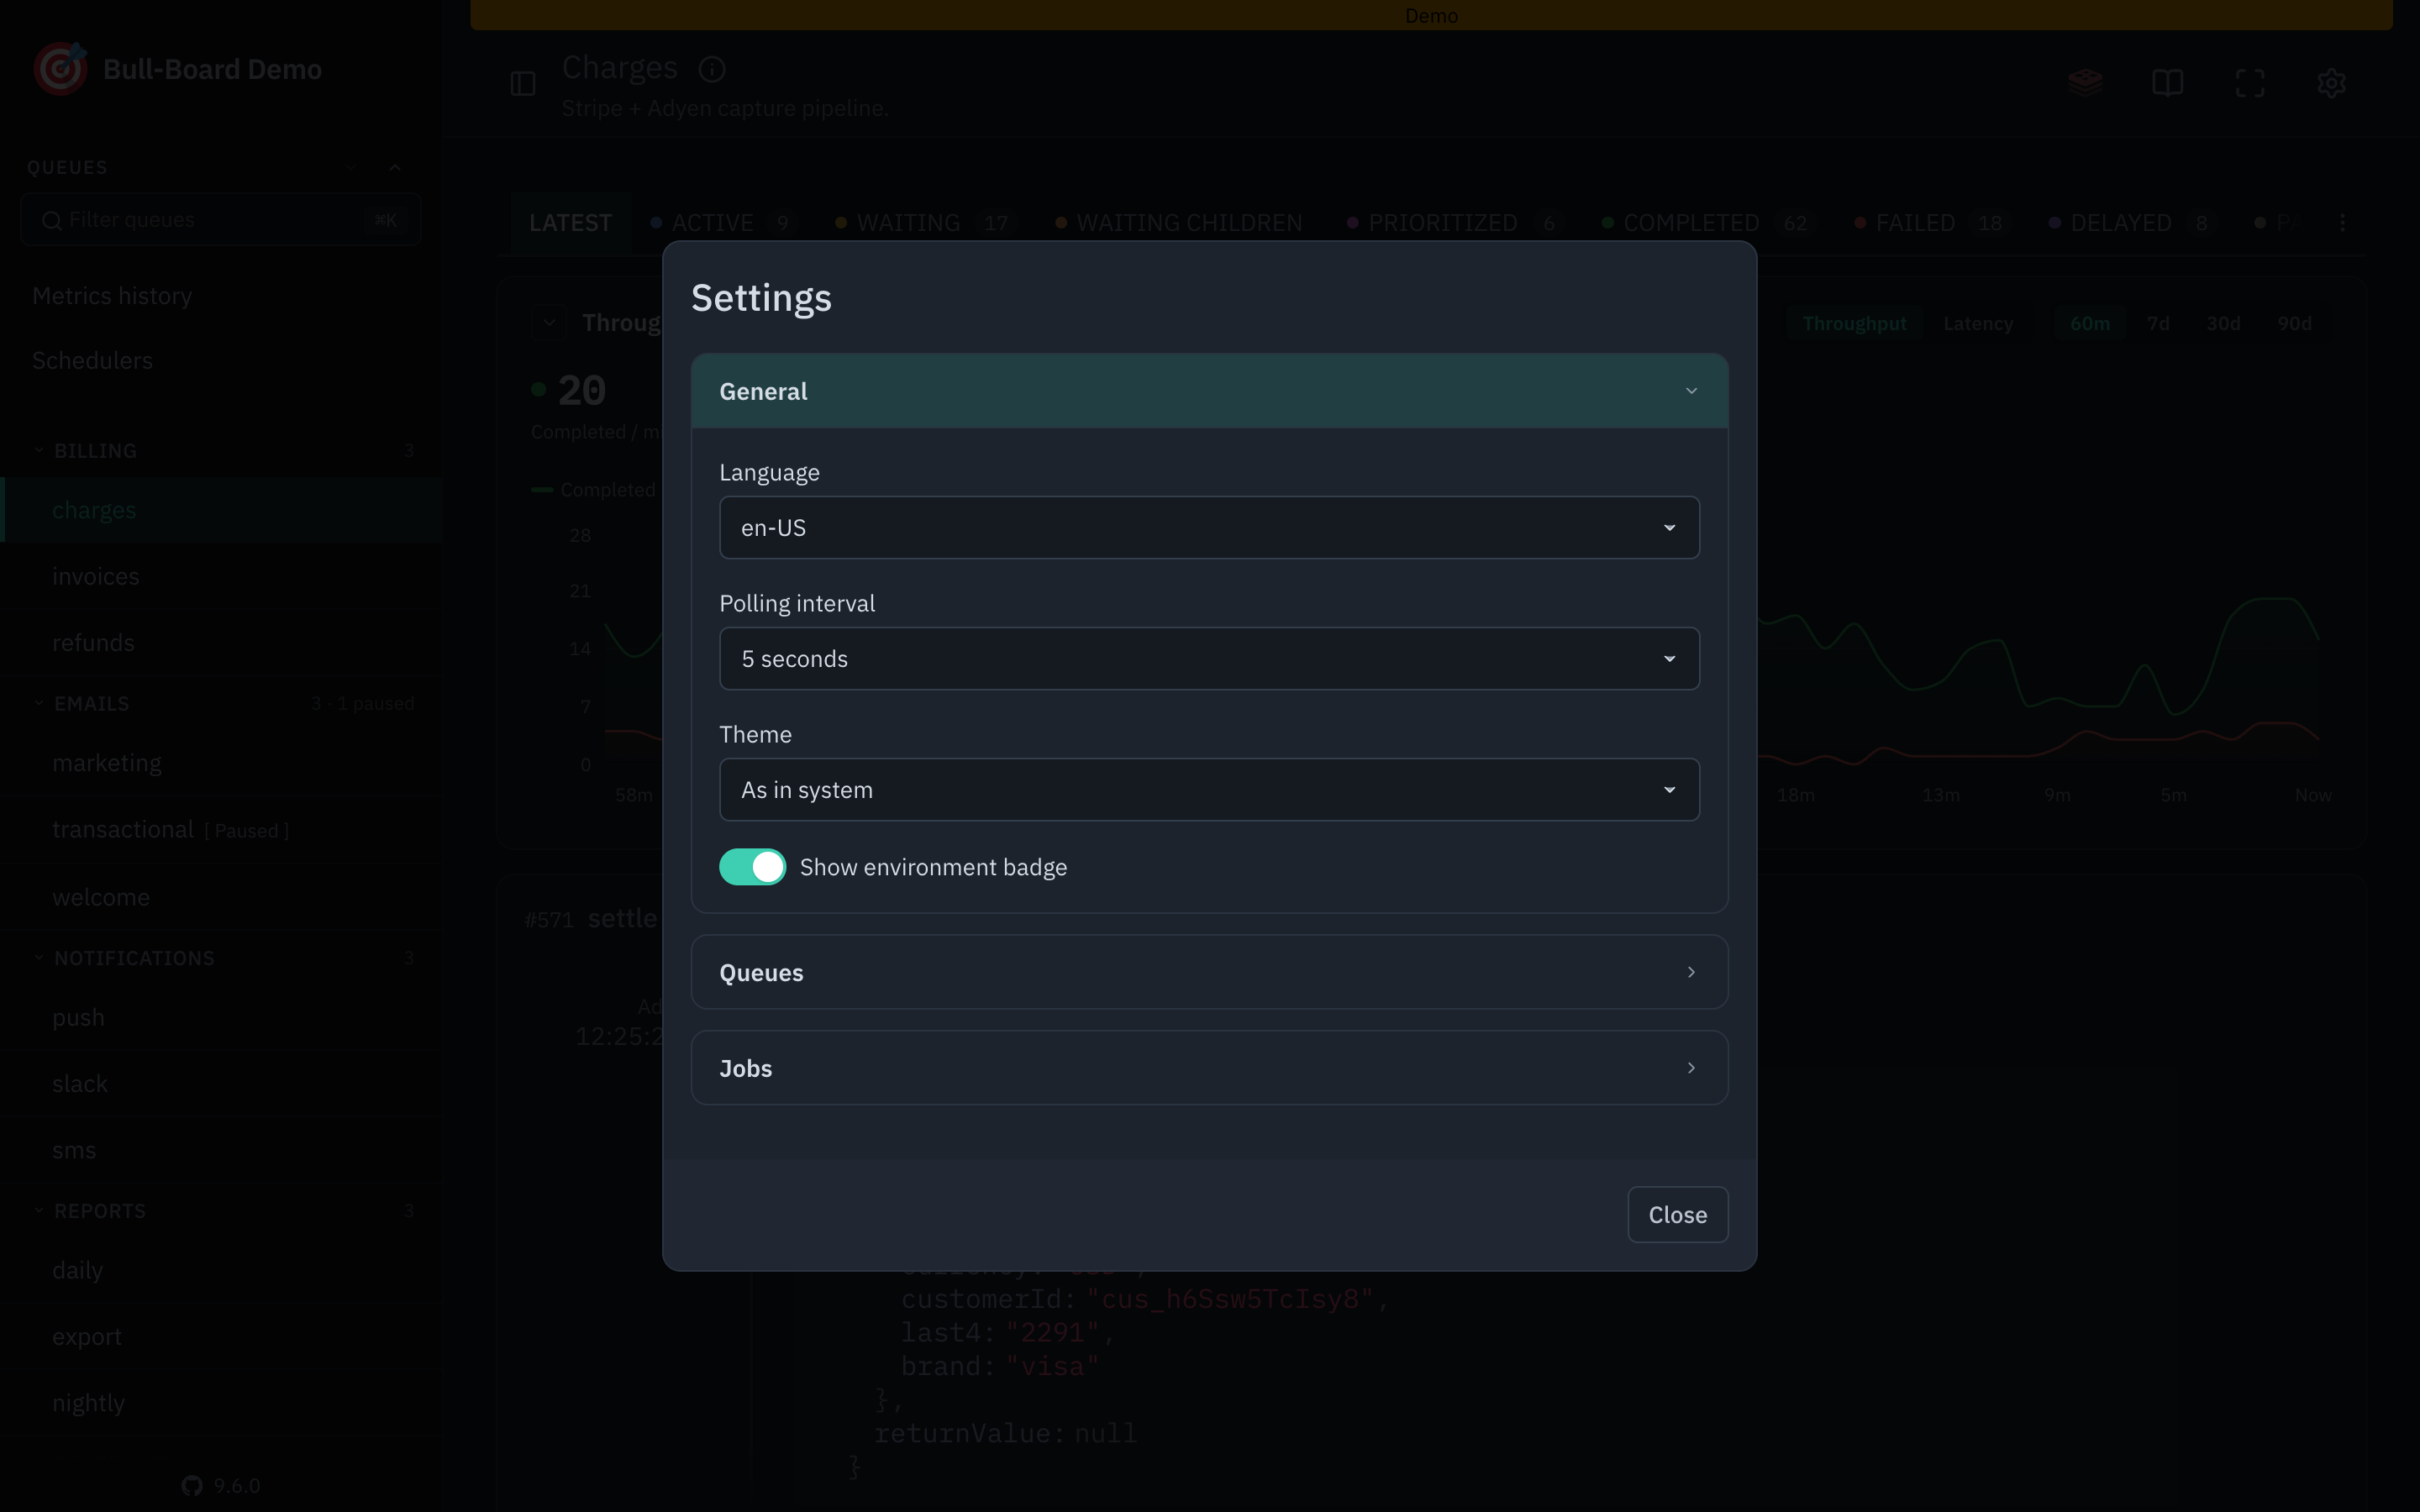Open the Redis stack icon in header
Viewport: 2420px width, 1512px height.
(2086, 83)
